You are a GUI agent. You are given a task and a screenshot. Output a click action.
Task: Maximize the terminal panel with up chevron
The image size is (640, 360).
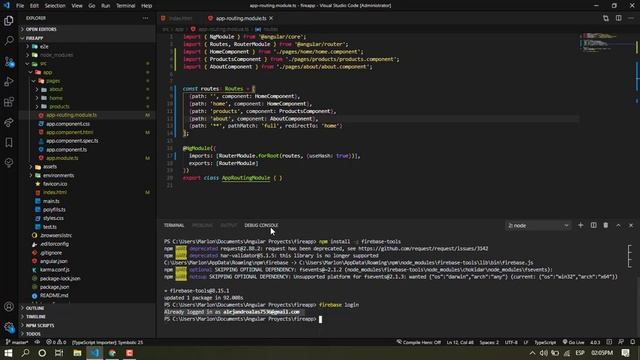618,225
